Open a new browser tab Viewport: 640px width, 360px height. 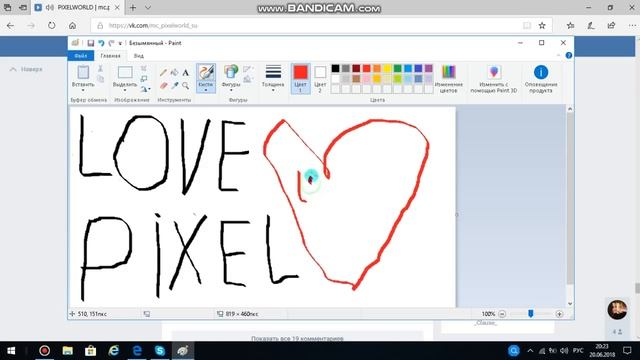click(x=133, y=7)
